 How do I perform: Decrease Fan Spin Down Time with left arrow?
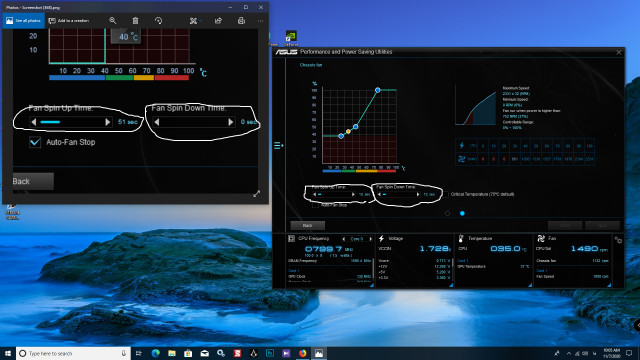coord(379,195)
